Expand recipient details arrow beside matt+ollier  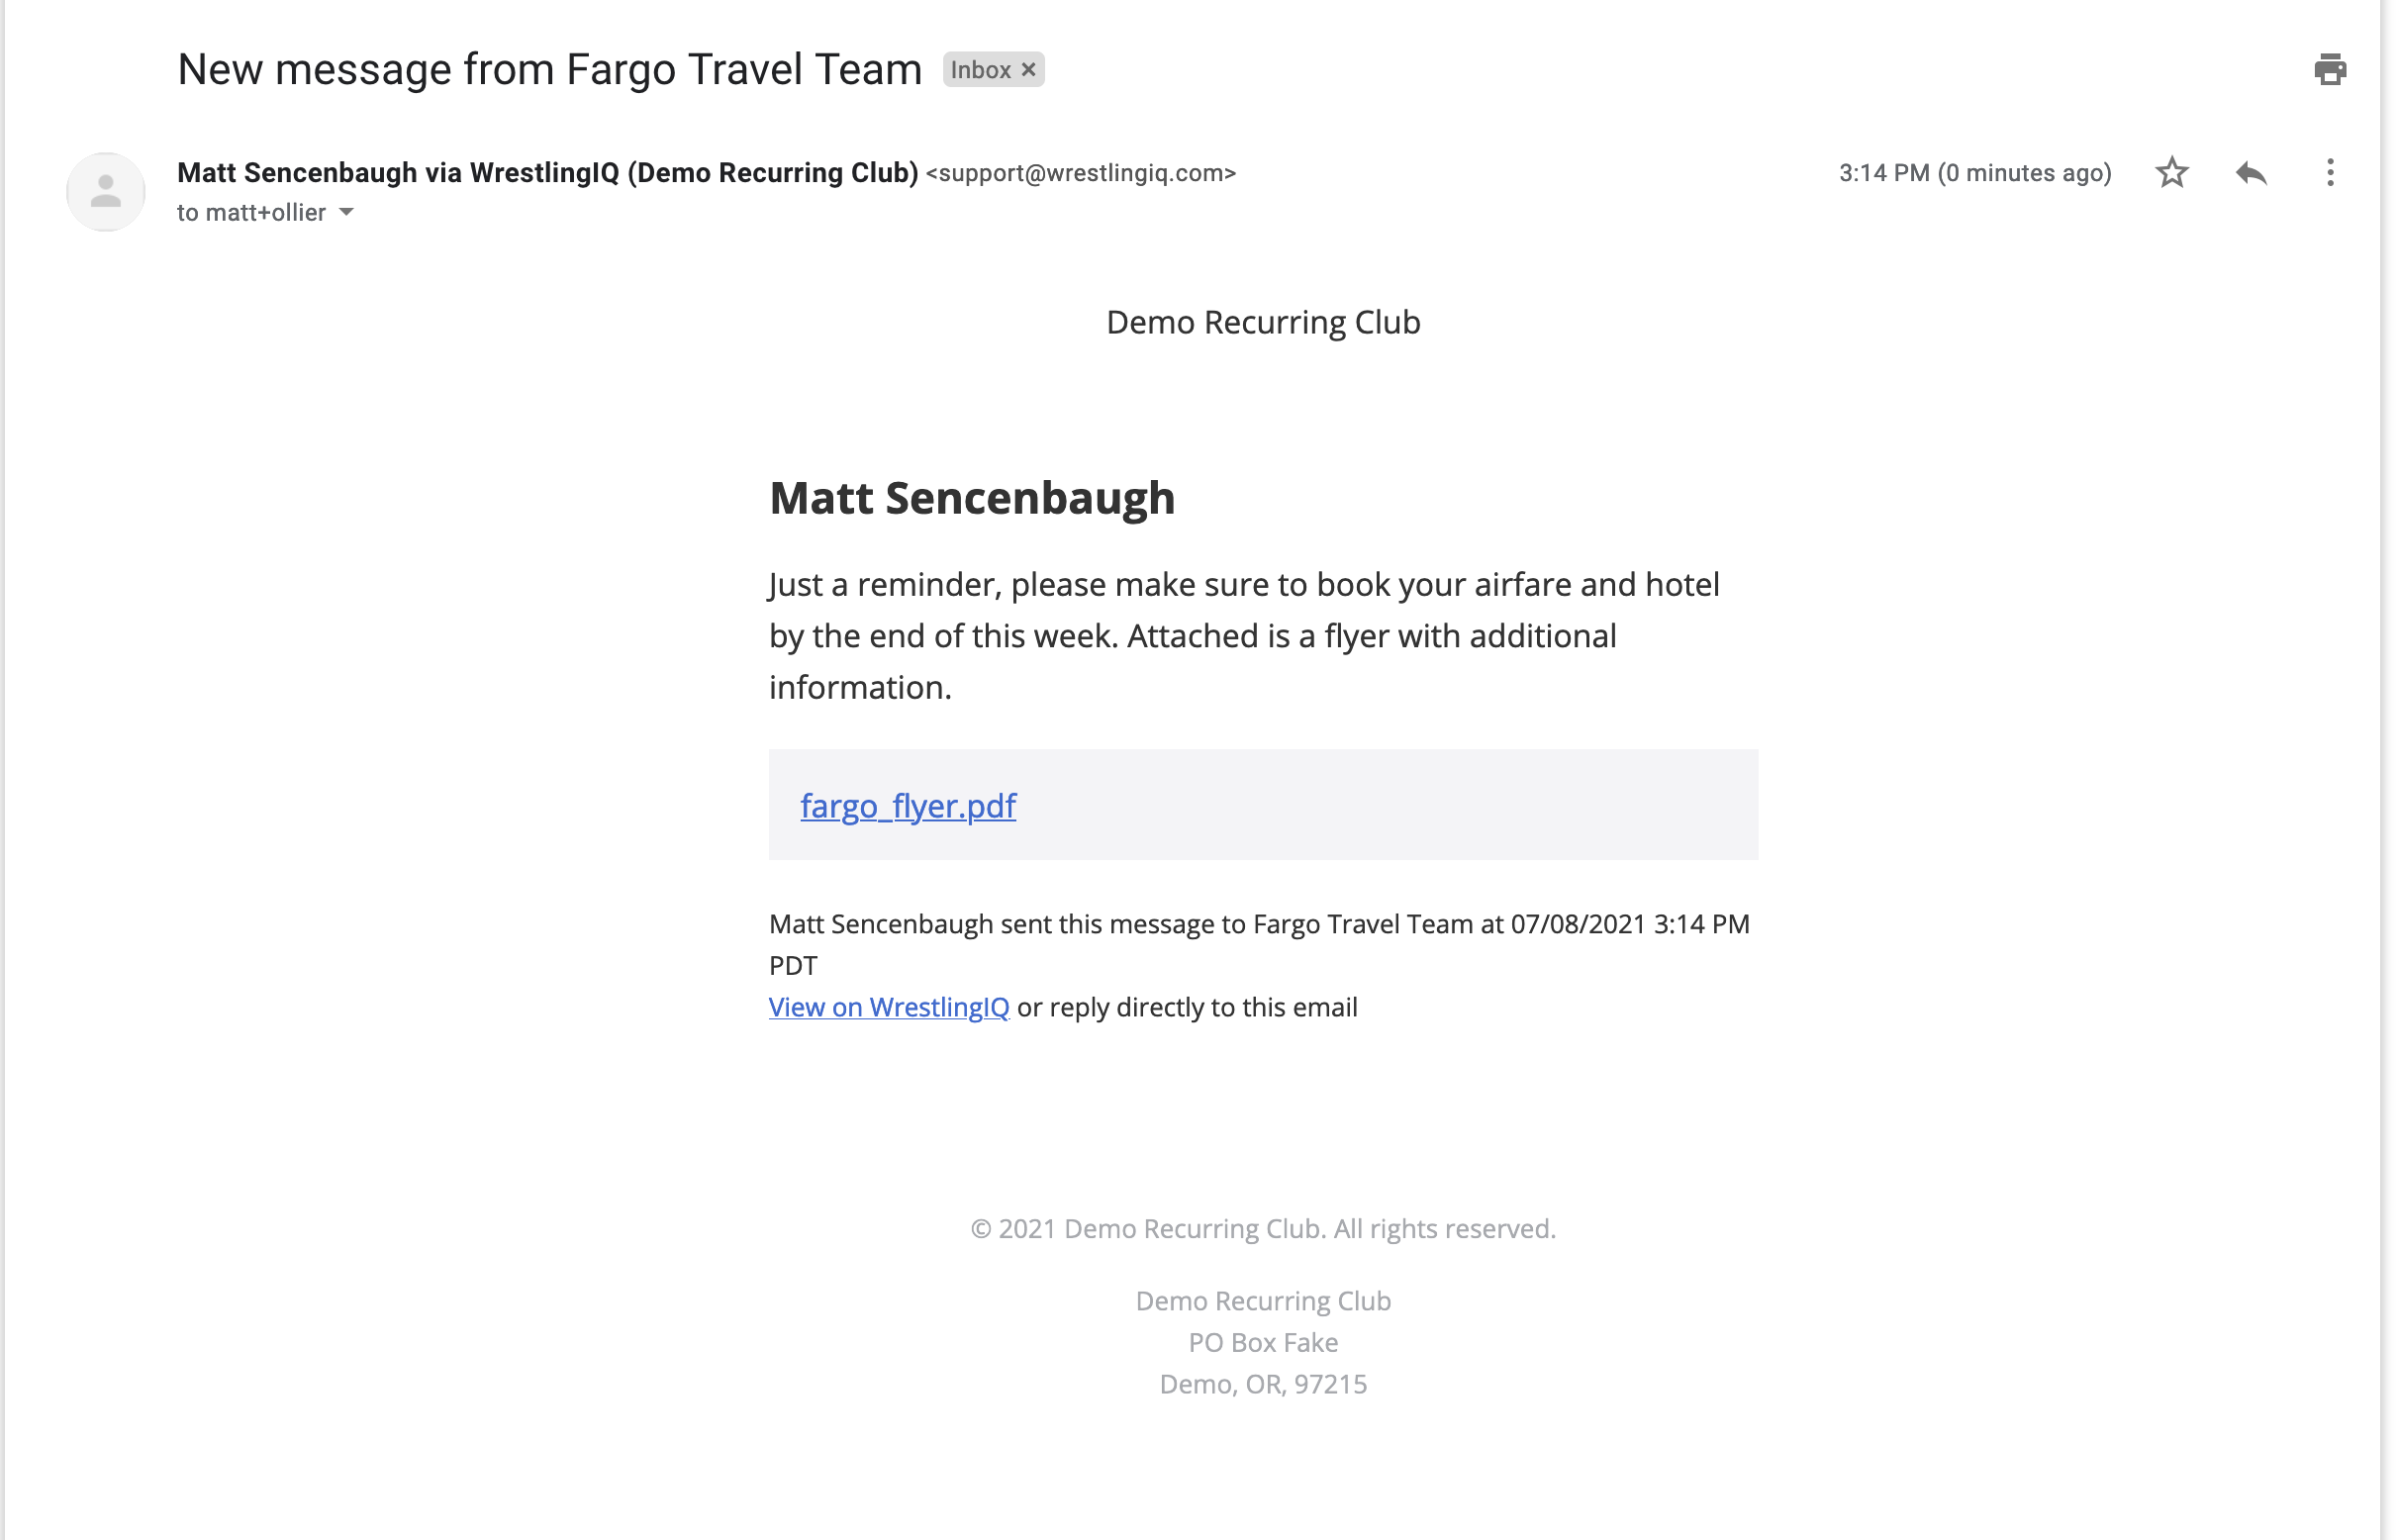pyautogui.click(x=346, y=212)
